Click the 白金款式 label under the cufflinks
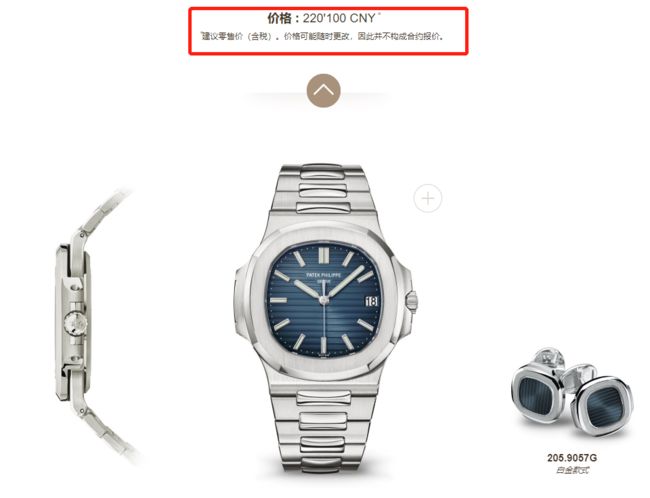 point(572,470)
